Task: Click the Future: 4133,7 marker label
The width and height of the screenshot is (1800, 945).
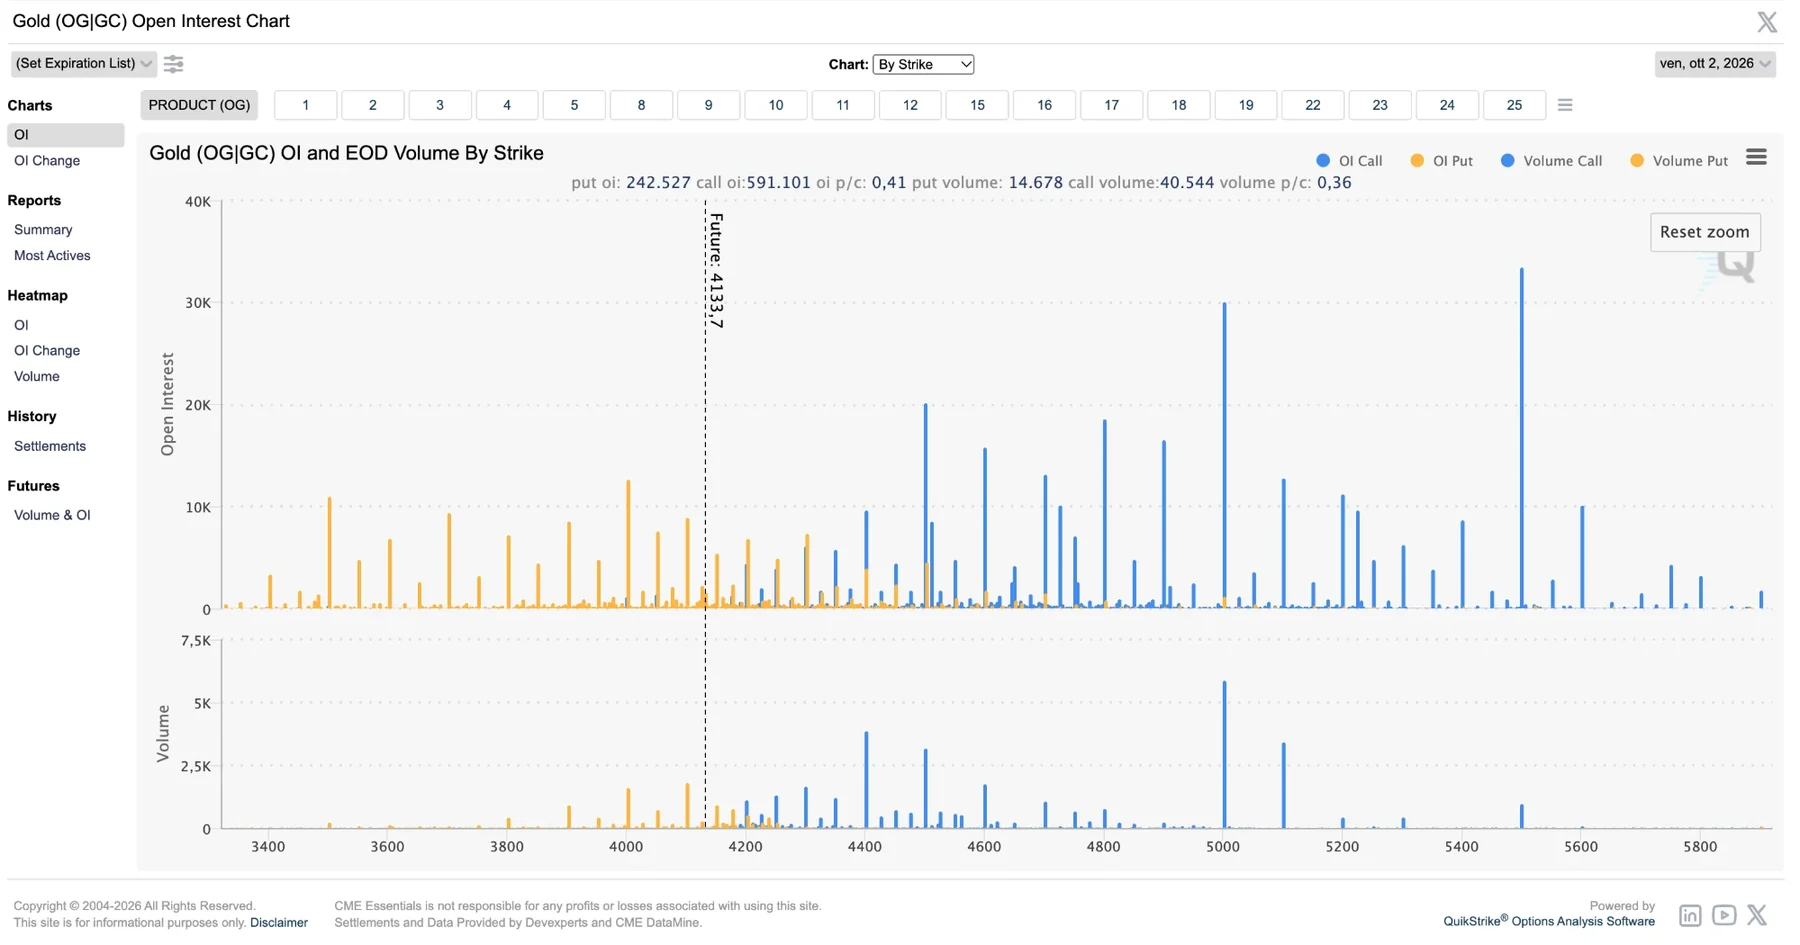Action: pos(716,271)
